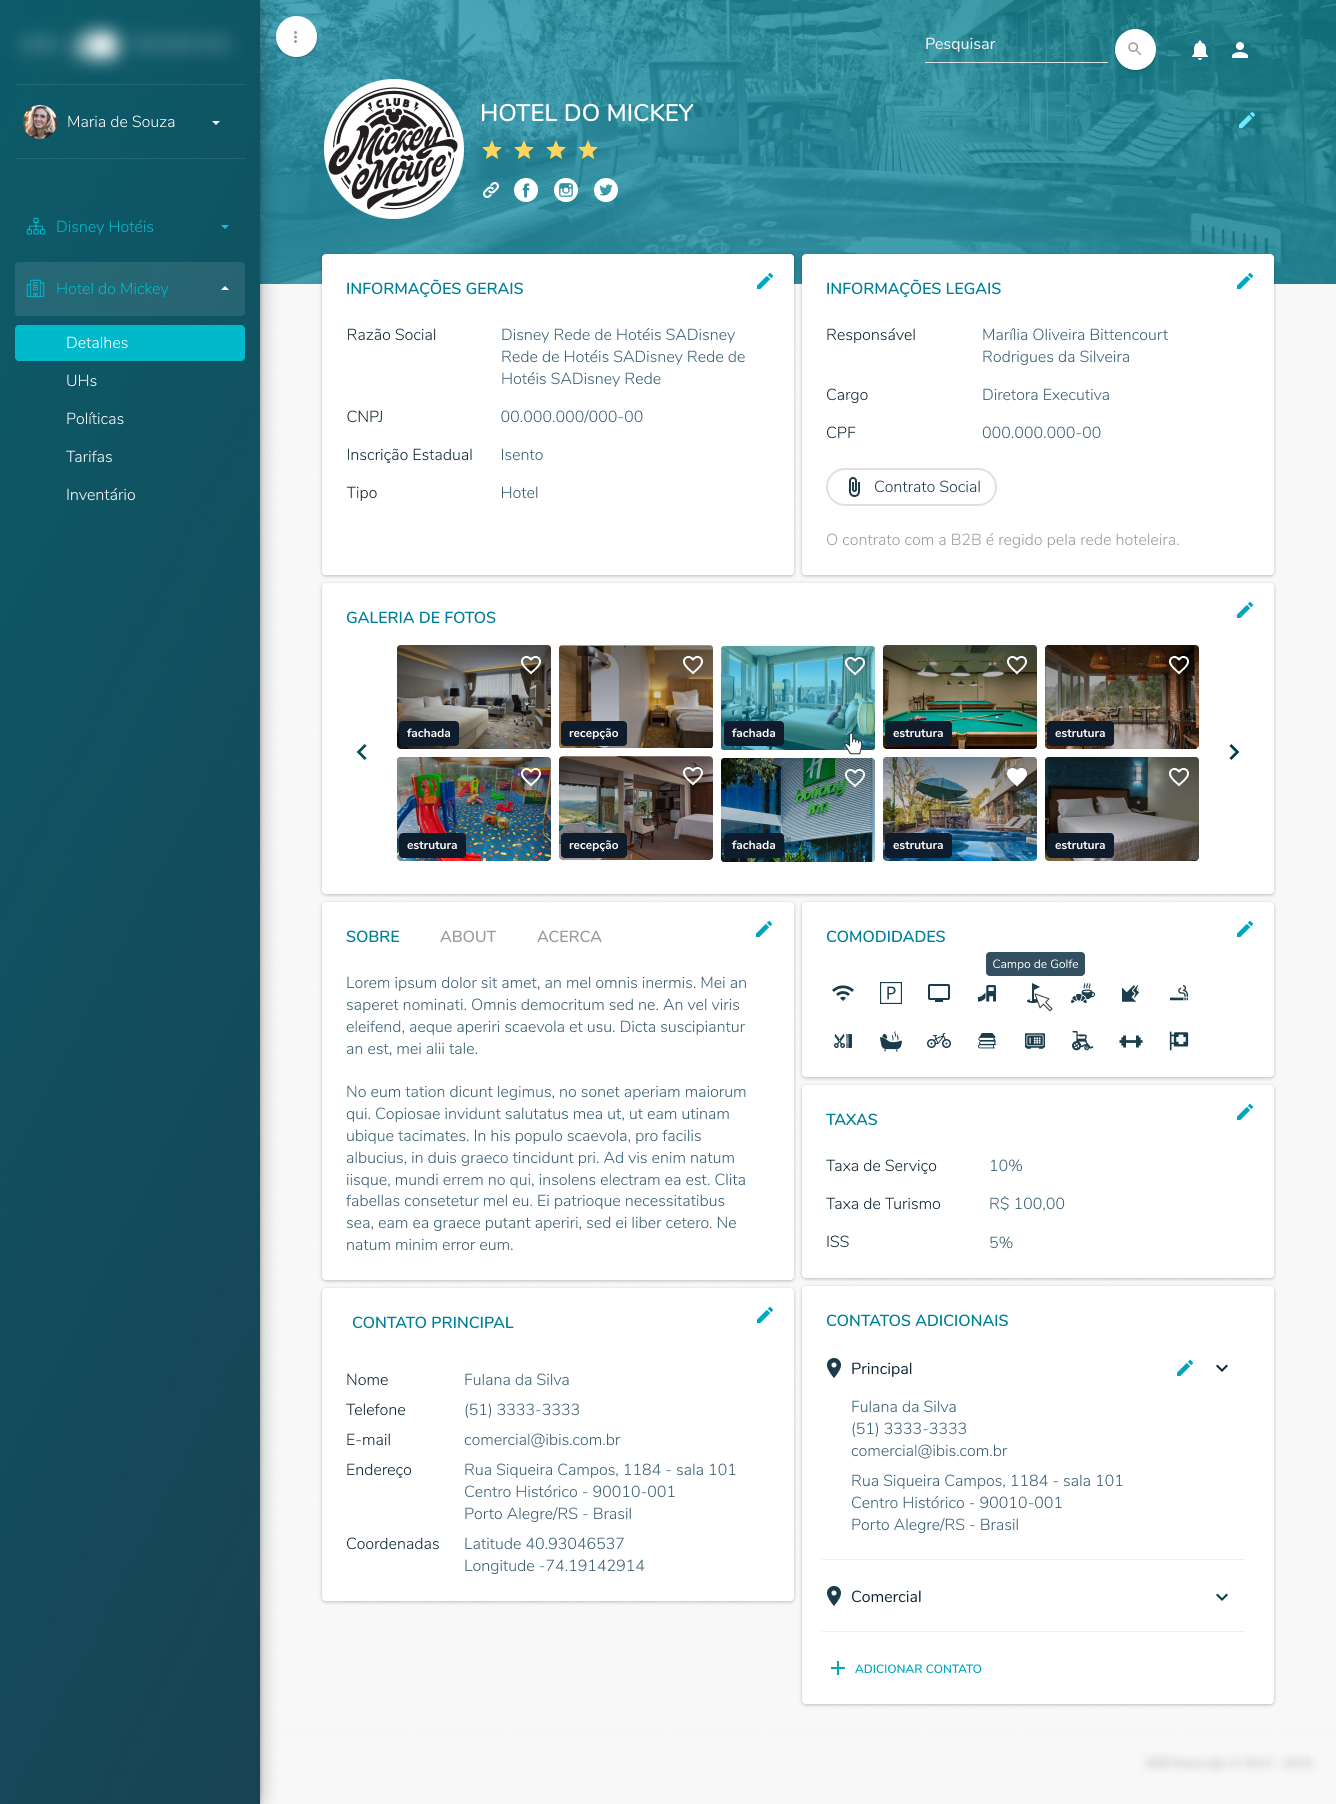The image size is (1336, 1804).
Task: Unfavorite the swimming pool photo
Action: tap(1017, 777)
